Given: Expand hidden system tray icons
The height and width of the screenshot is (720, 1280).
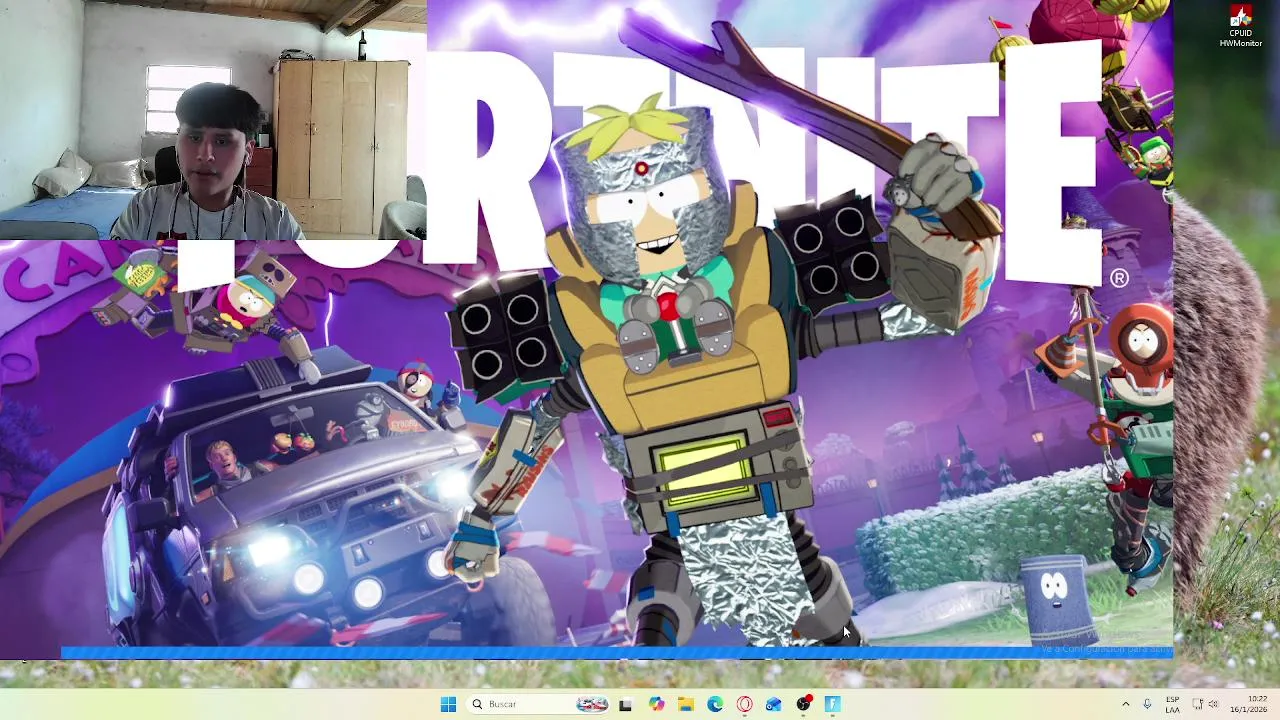Looking at the screenshot, I should pos(1125,704).
